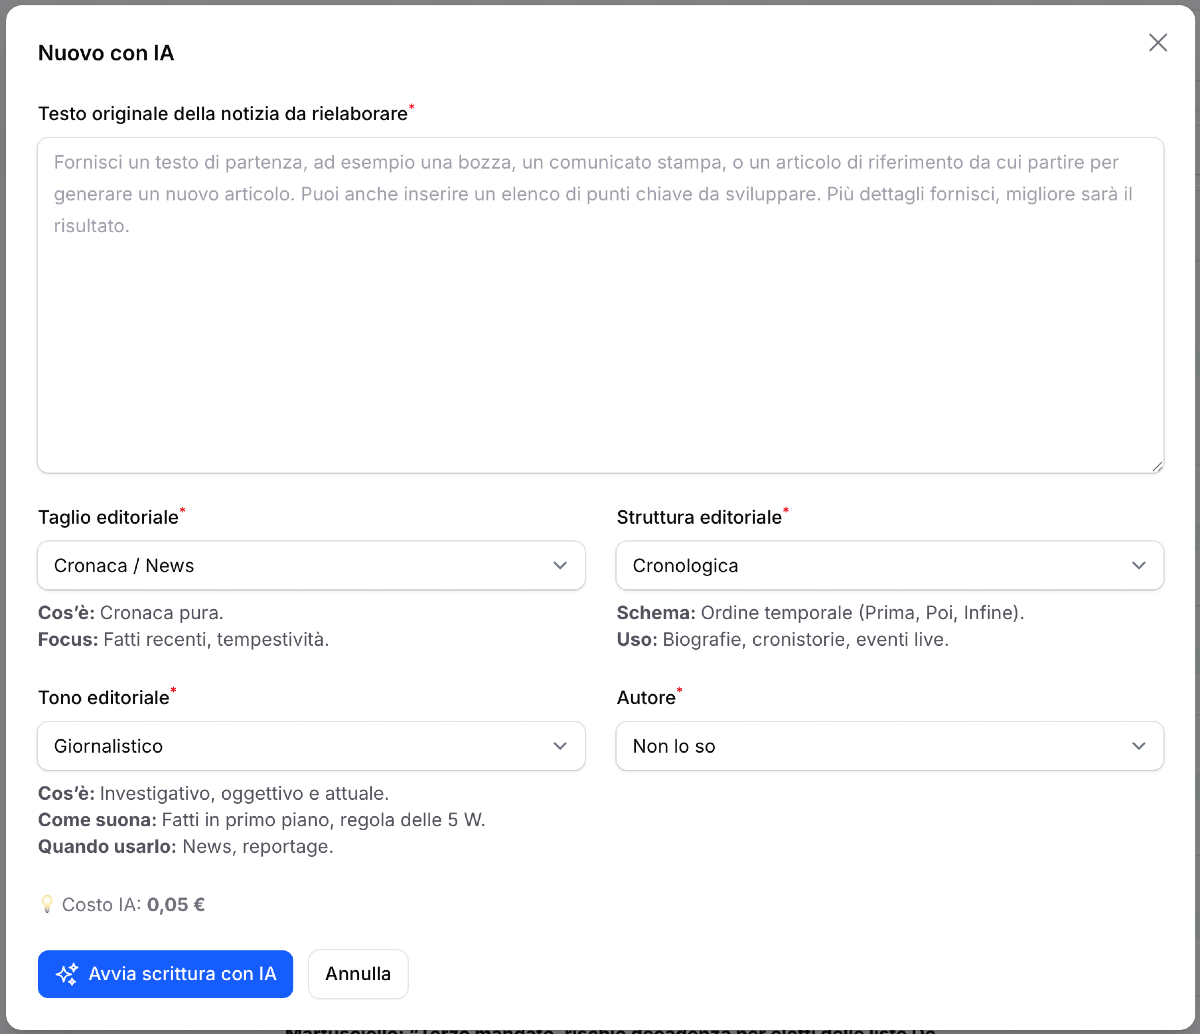This screenshot has height=1034, width=1200.
Task: Click the Testo originale della notizia label
Action: (222, 114)
